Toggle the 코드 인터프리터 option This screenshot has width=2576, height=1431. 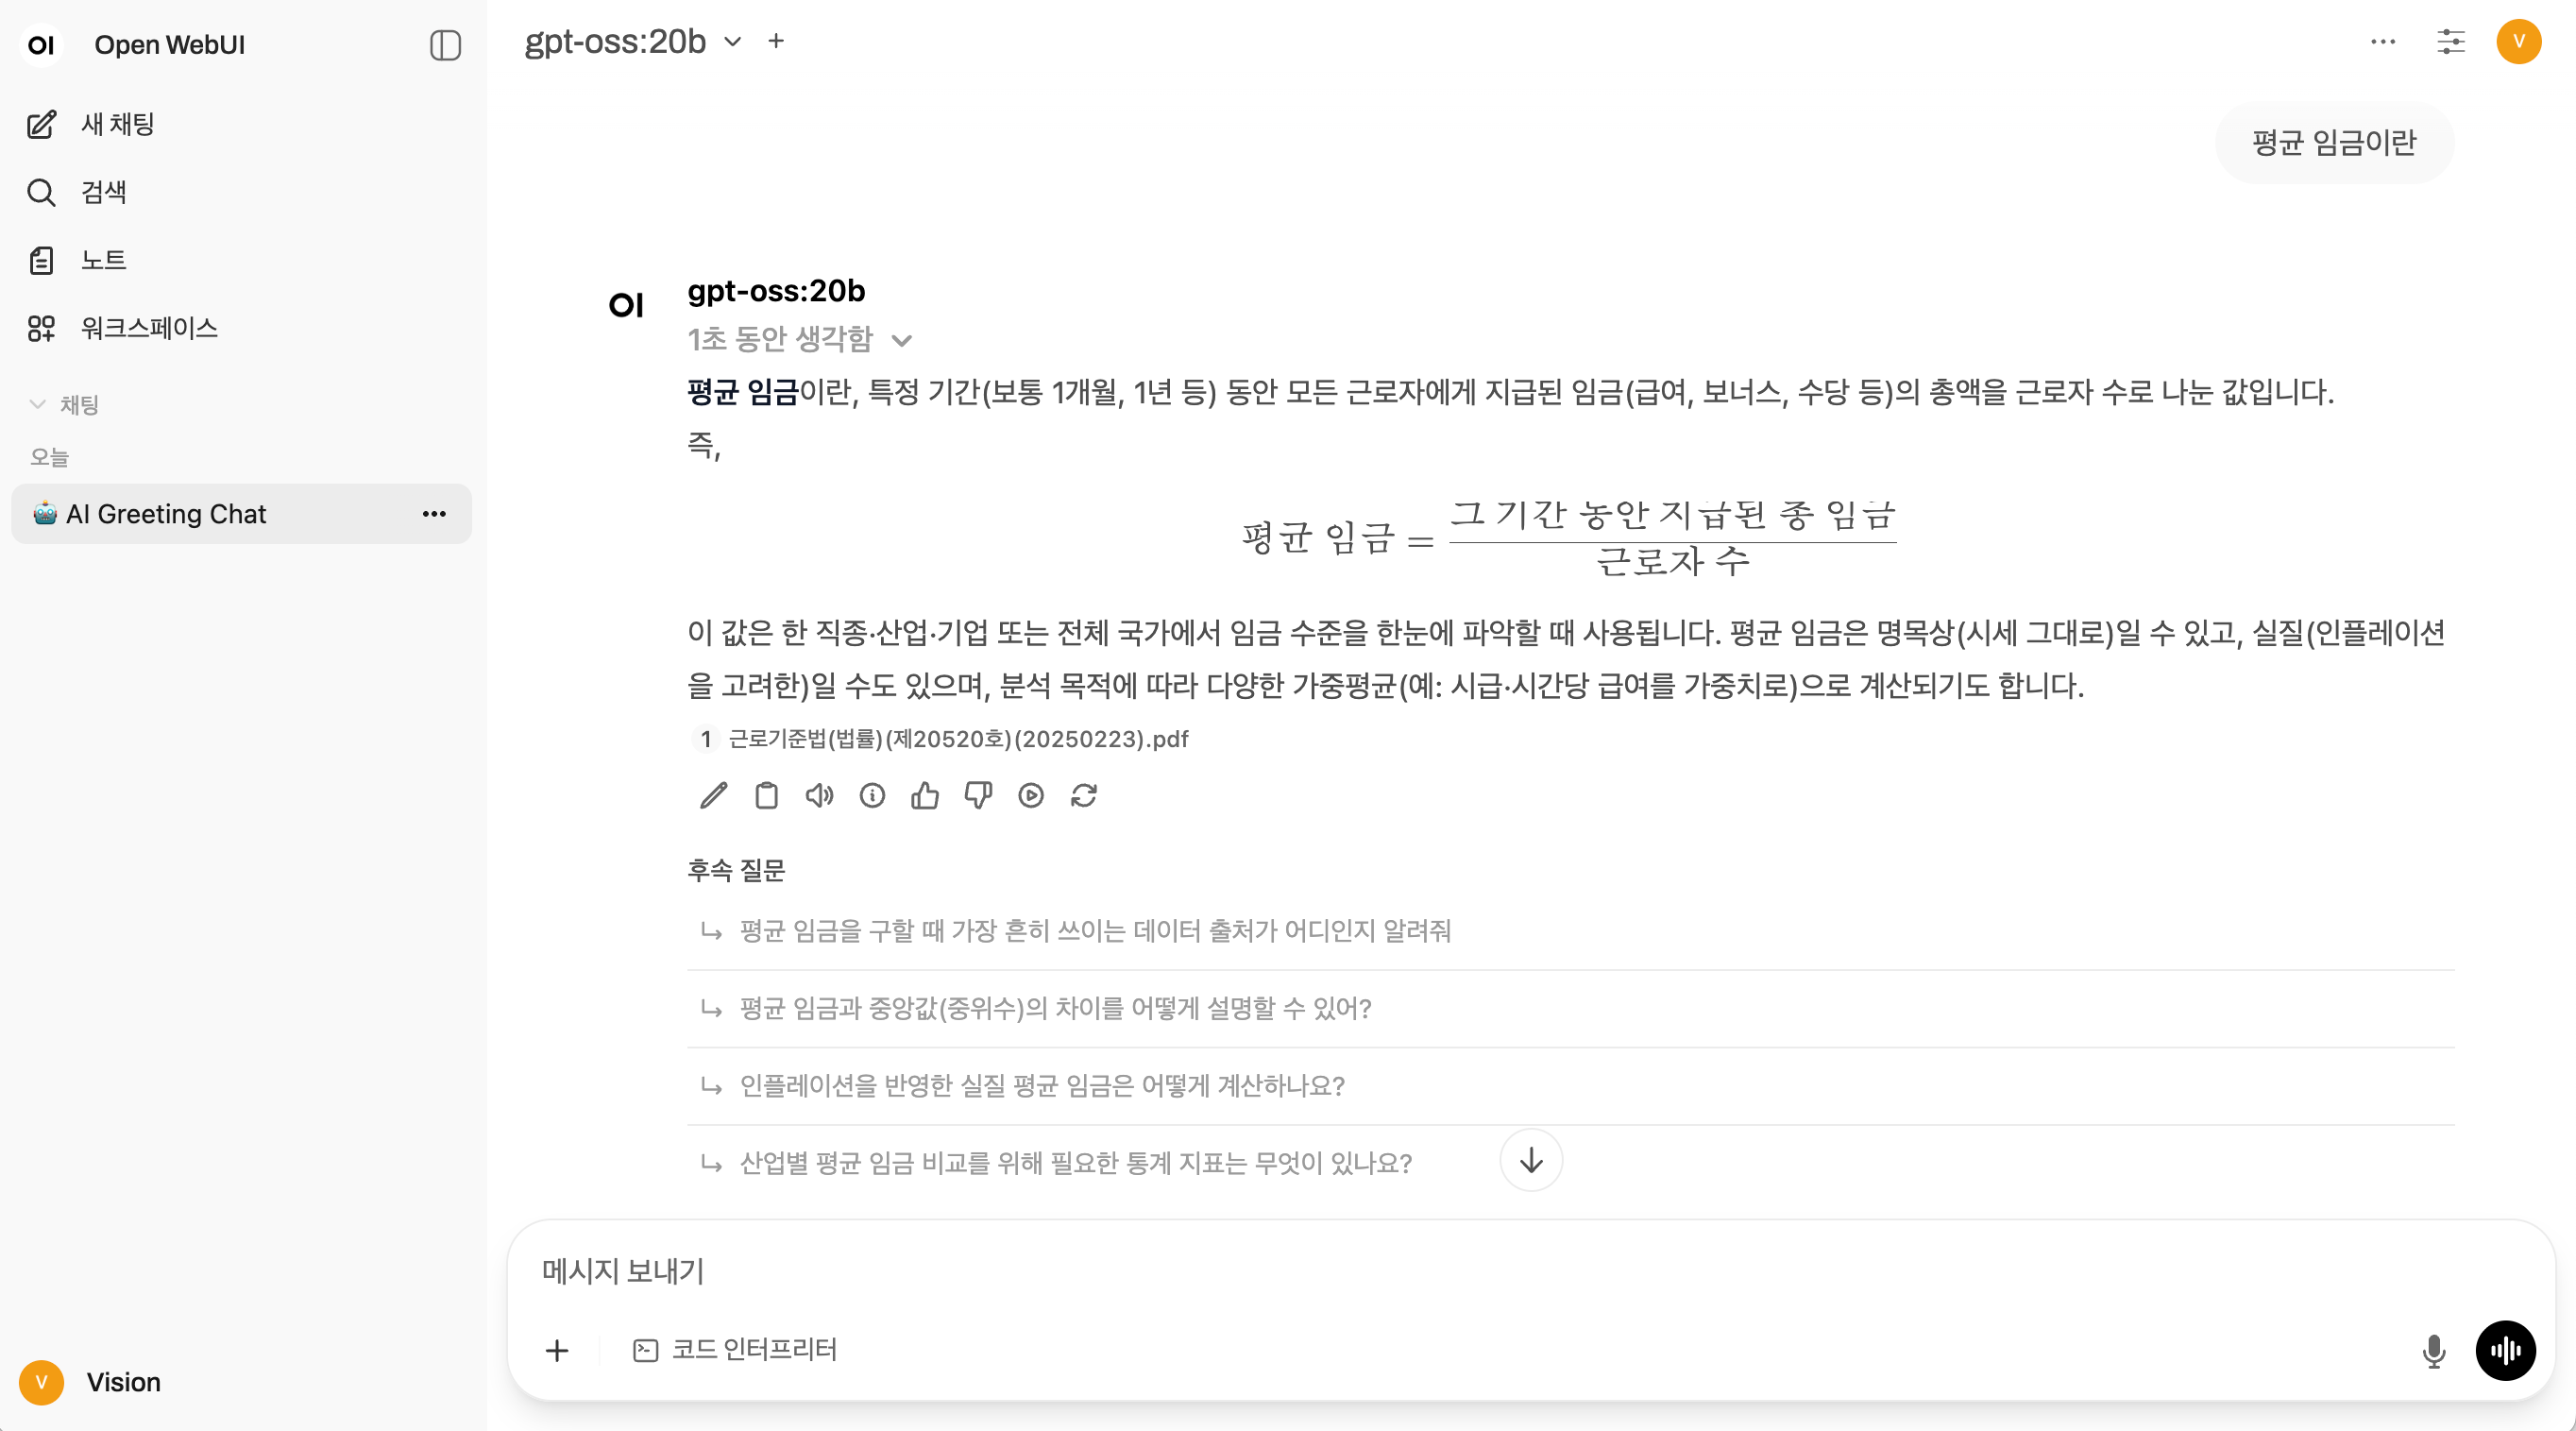click(735, 1349)
